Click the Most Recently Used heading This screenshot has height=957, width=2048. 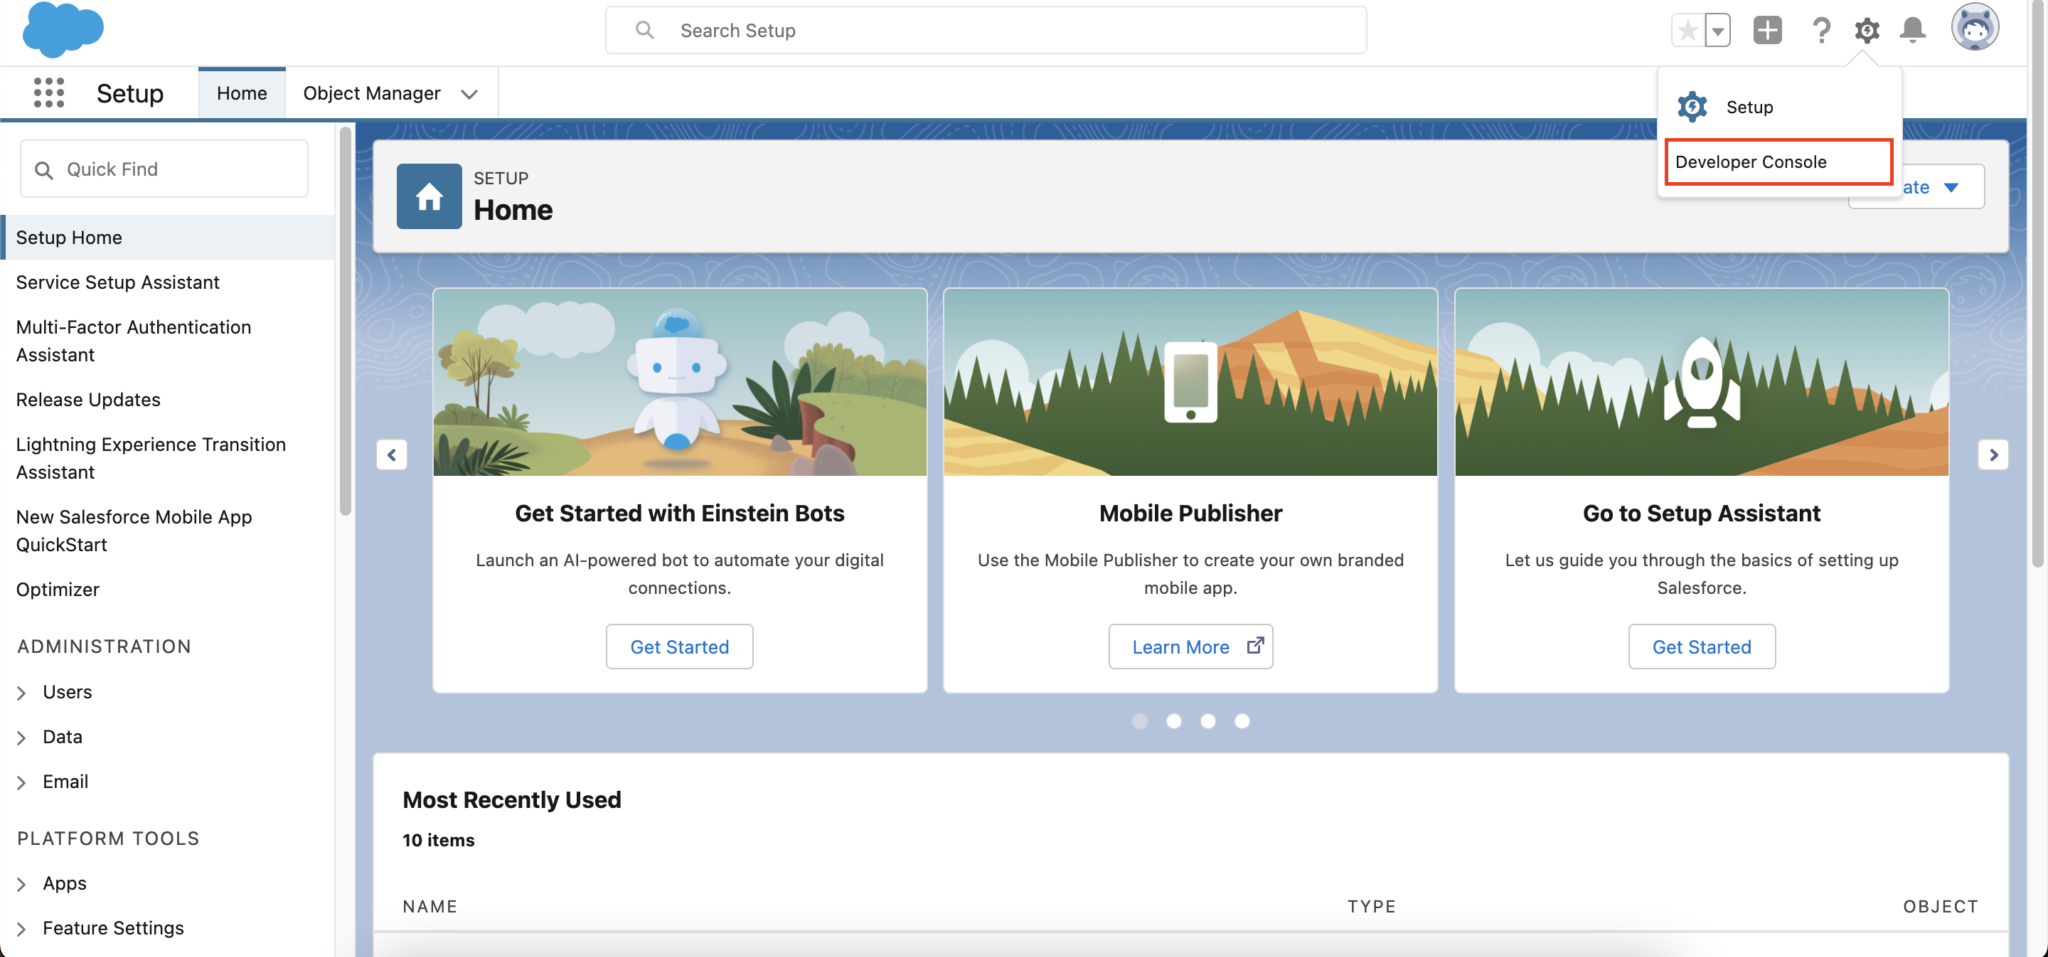pyautogui.click(x=512, y=800)
